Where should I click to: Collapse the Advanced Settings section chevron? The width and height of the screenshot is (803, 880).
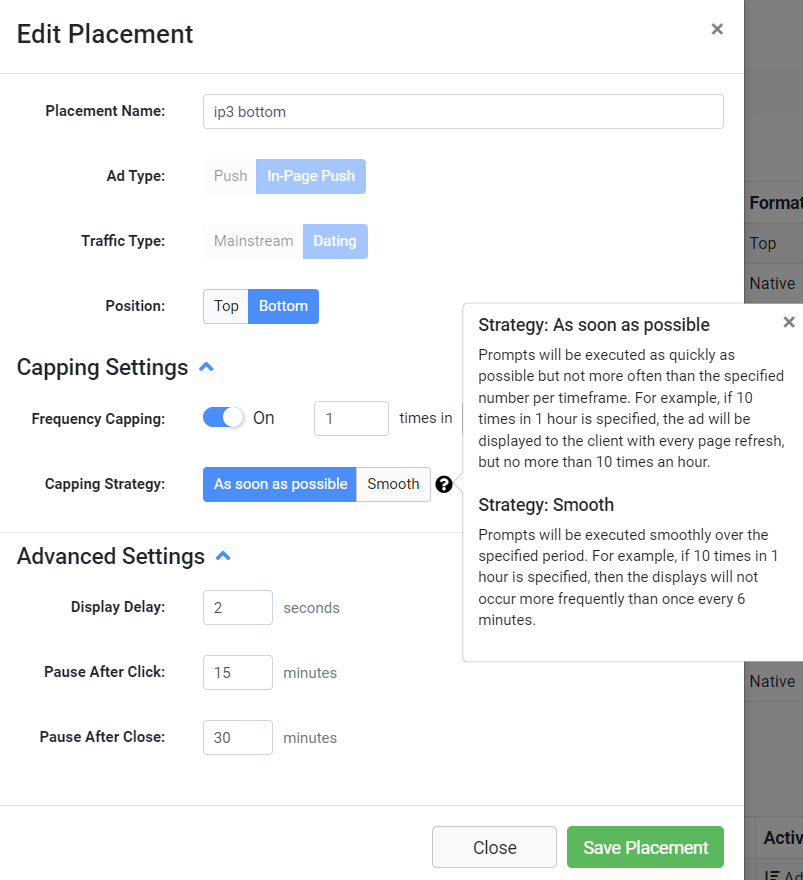[224, 556]
